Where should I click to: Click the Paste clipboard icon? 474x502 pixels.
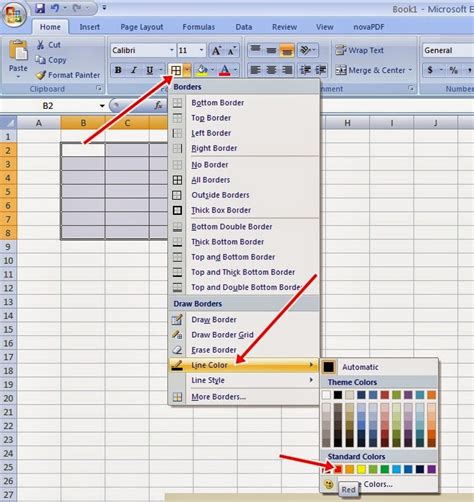click(18, 51)
